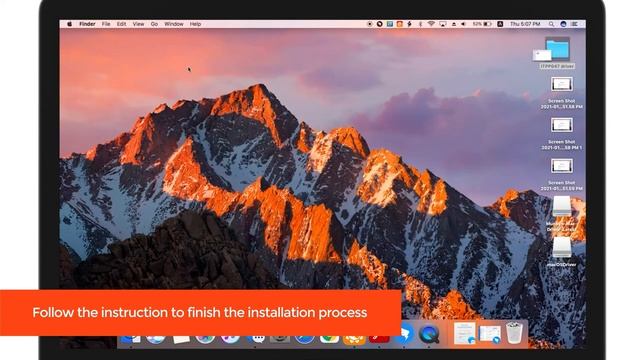Open the input source 'A' menu
This screenshot has height=360, width=640.
[500, 24]
